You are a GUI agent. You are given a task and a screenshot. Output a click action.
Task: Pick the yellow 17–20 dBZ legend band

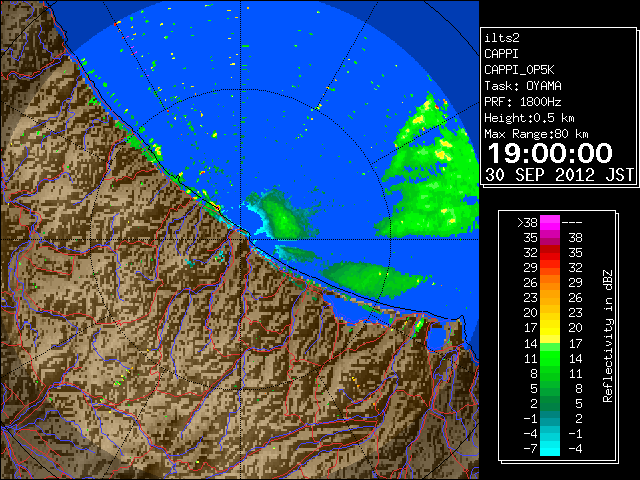point(550,328)
